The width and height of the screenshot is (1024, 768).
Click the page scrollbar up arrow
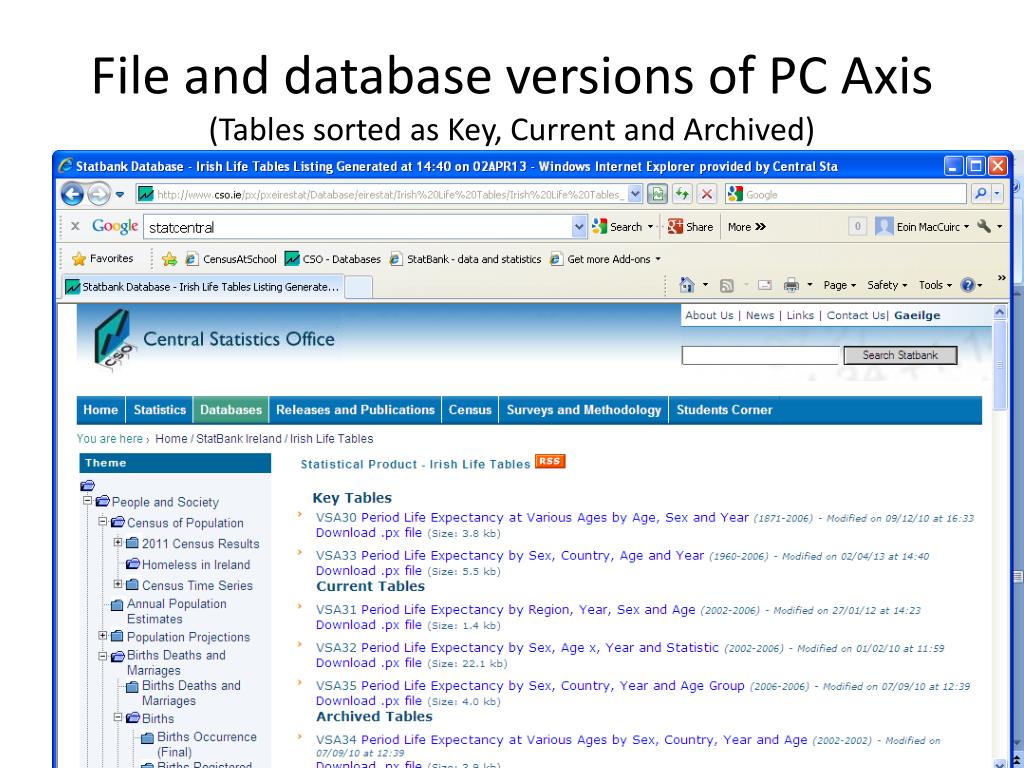tap(1000, 313)
